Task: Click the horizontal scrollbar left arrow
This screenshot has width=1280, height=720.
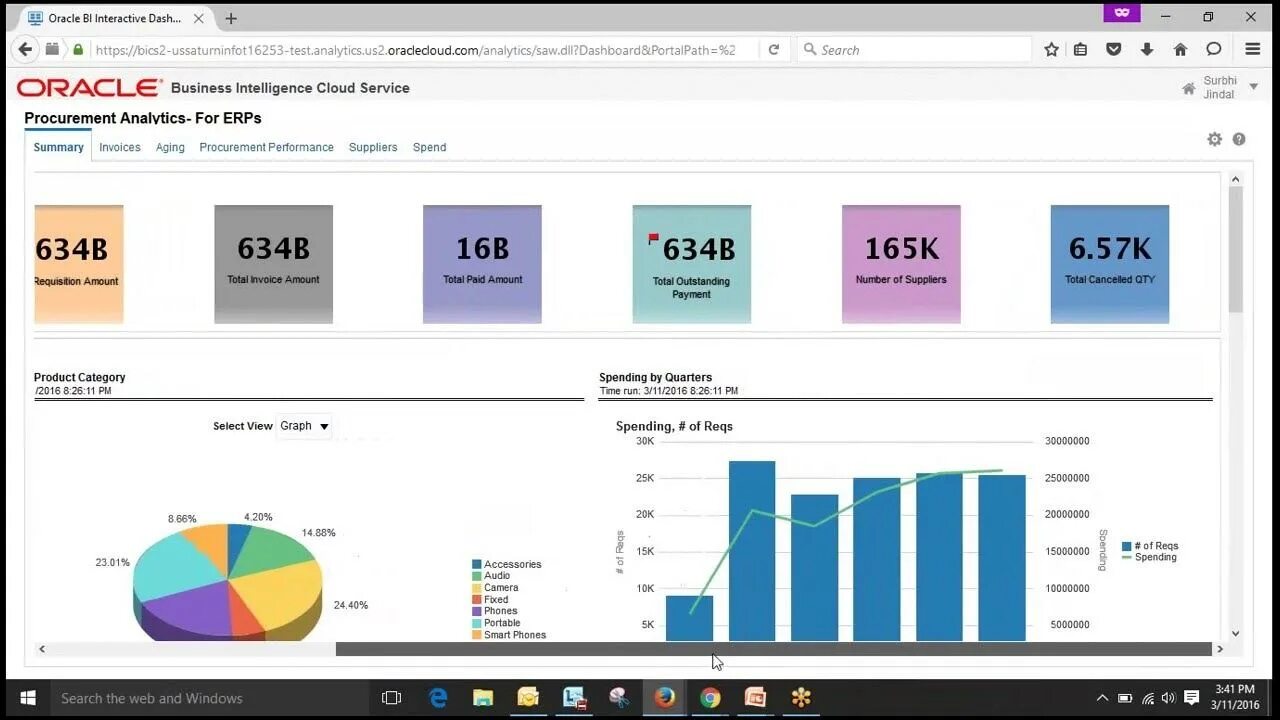Action: [x=42, y=649]
